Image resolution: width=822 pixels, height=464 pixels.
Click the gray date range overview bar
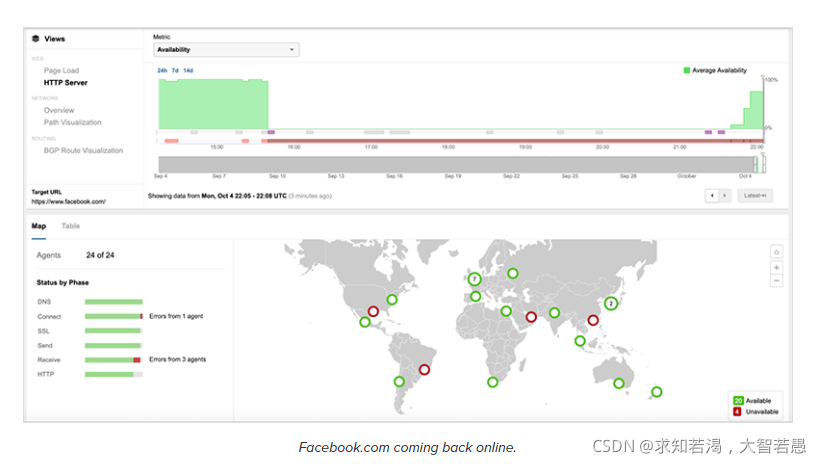coord(456,164)
